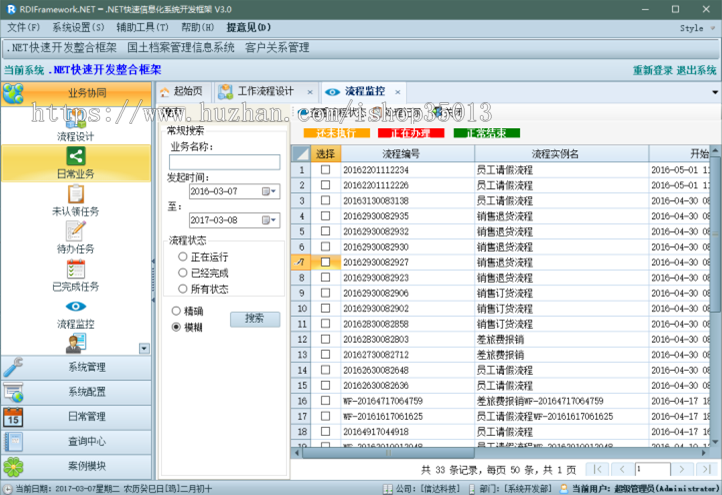Select the 所有状态 radio button

pyautogui.click(x=183, y=289)
